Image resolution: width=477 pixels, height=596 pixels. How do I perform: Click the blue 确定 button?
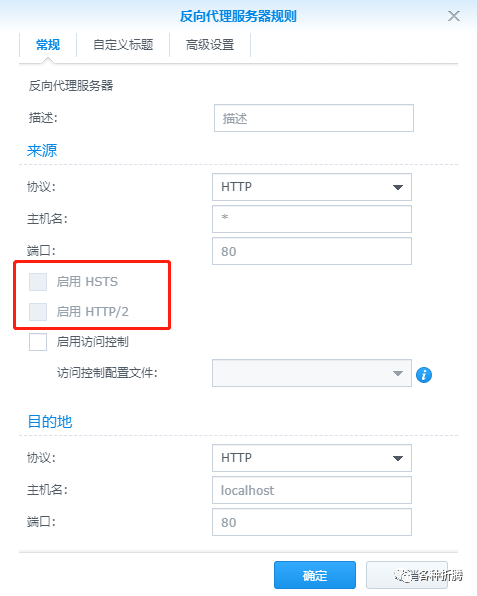pos(315,575)
